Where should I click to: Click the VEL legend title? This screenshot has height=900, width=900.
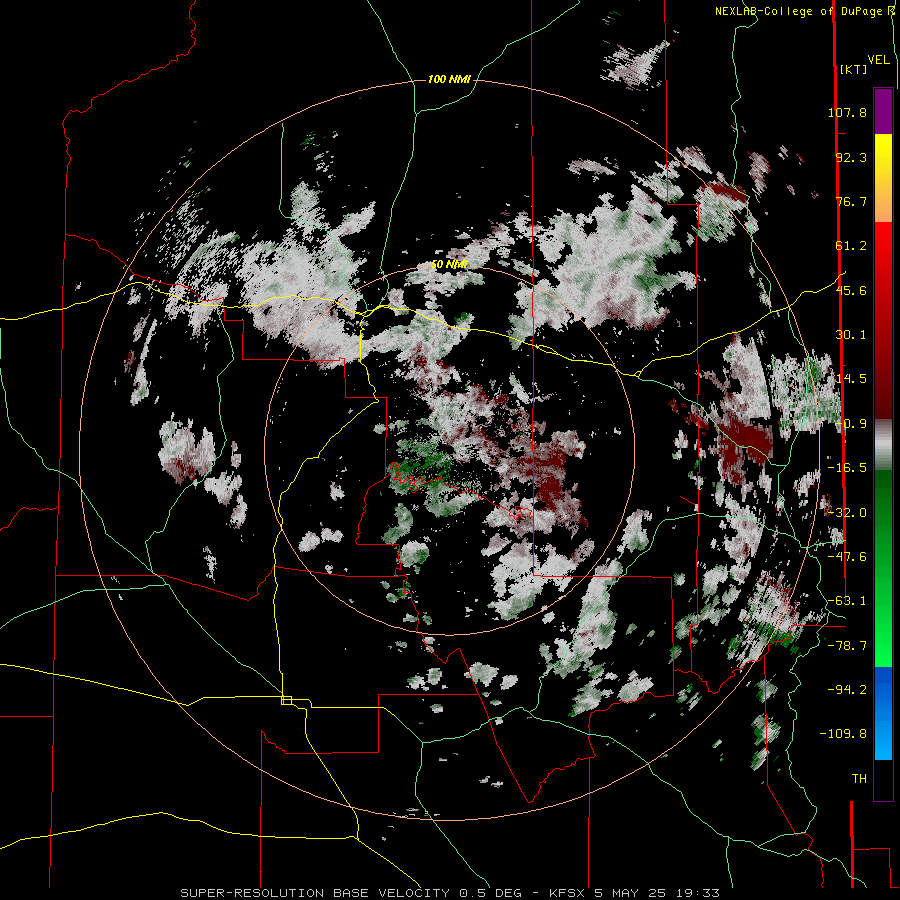[879, 60]
